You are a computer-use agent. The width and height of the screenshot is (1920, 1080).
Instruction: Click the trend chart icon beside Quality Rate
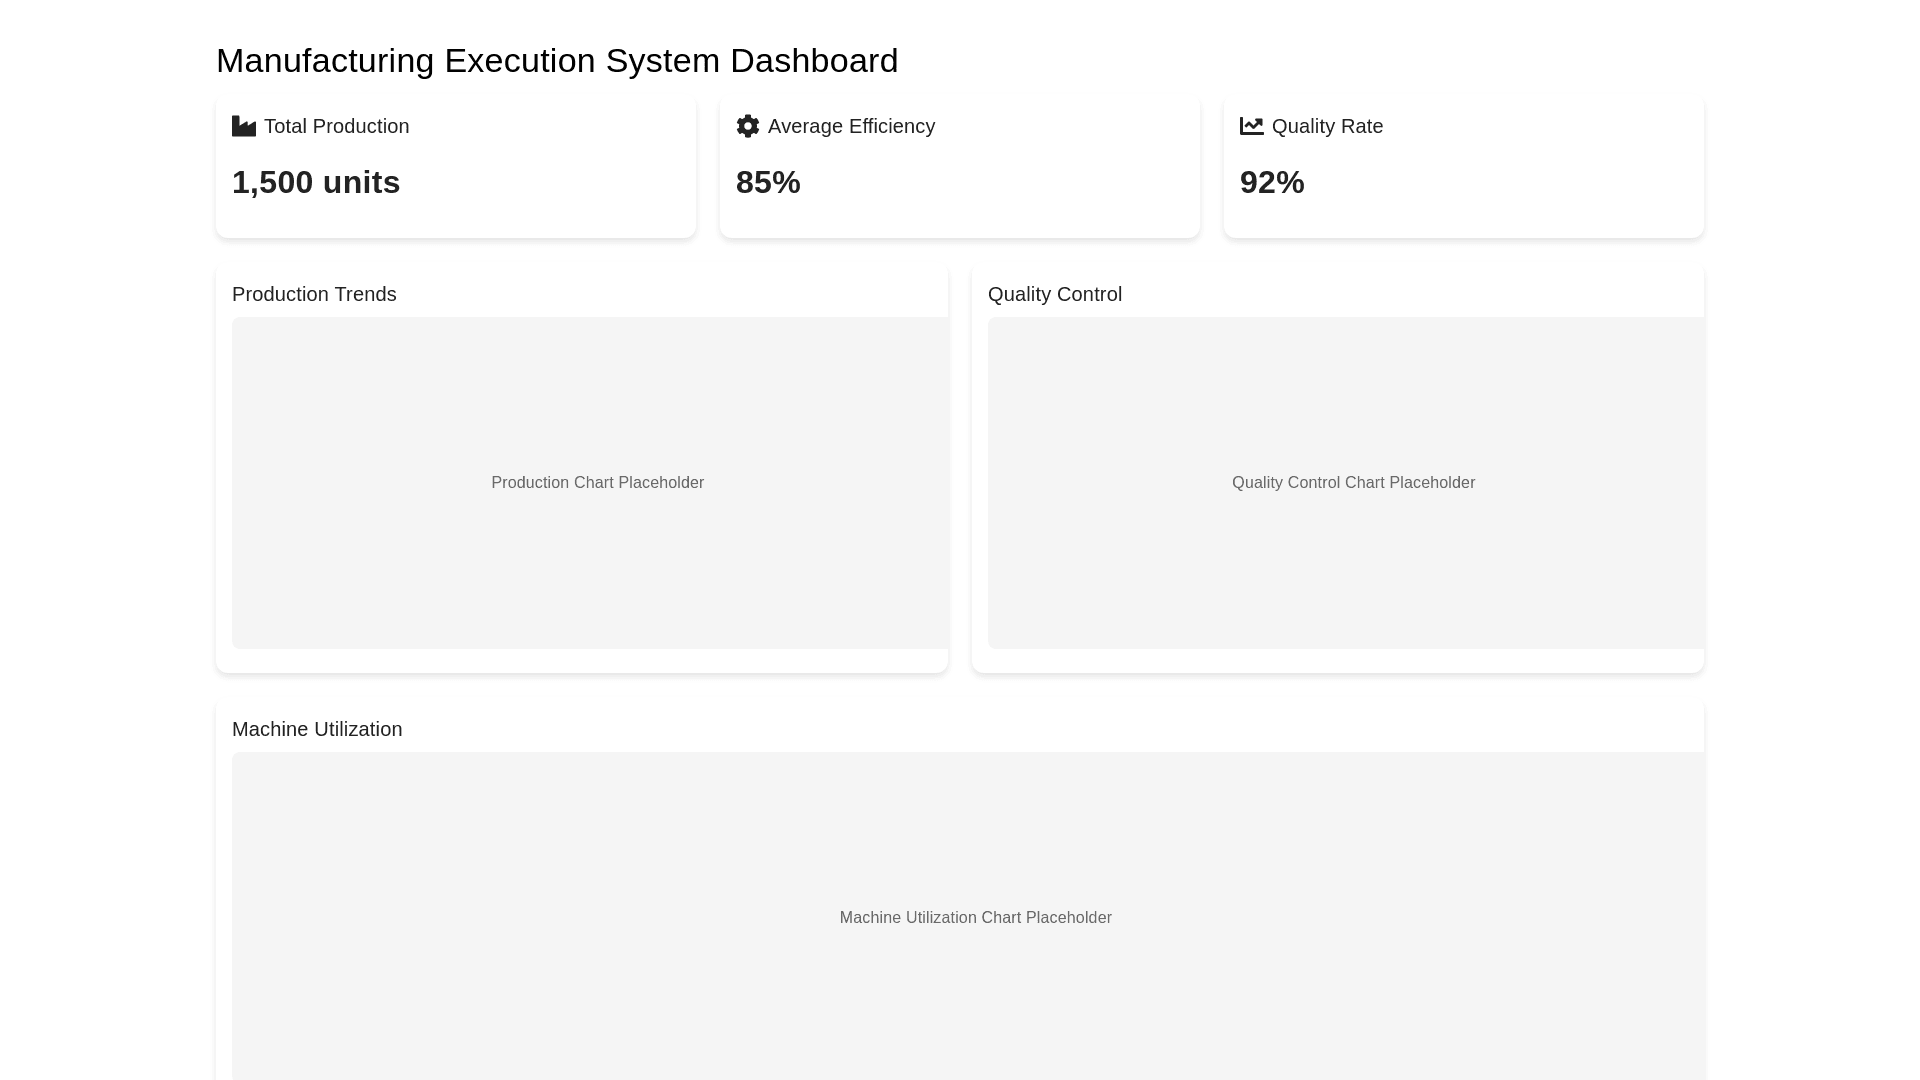[x=1252, y=126]
